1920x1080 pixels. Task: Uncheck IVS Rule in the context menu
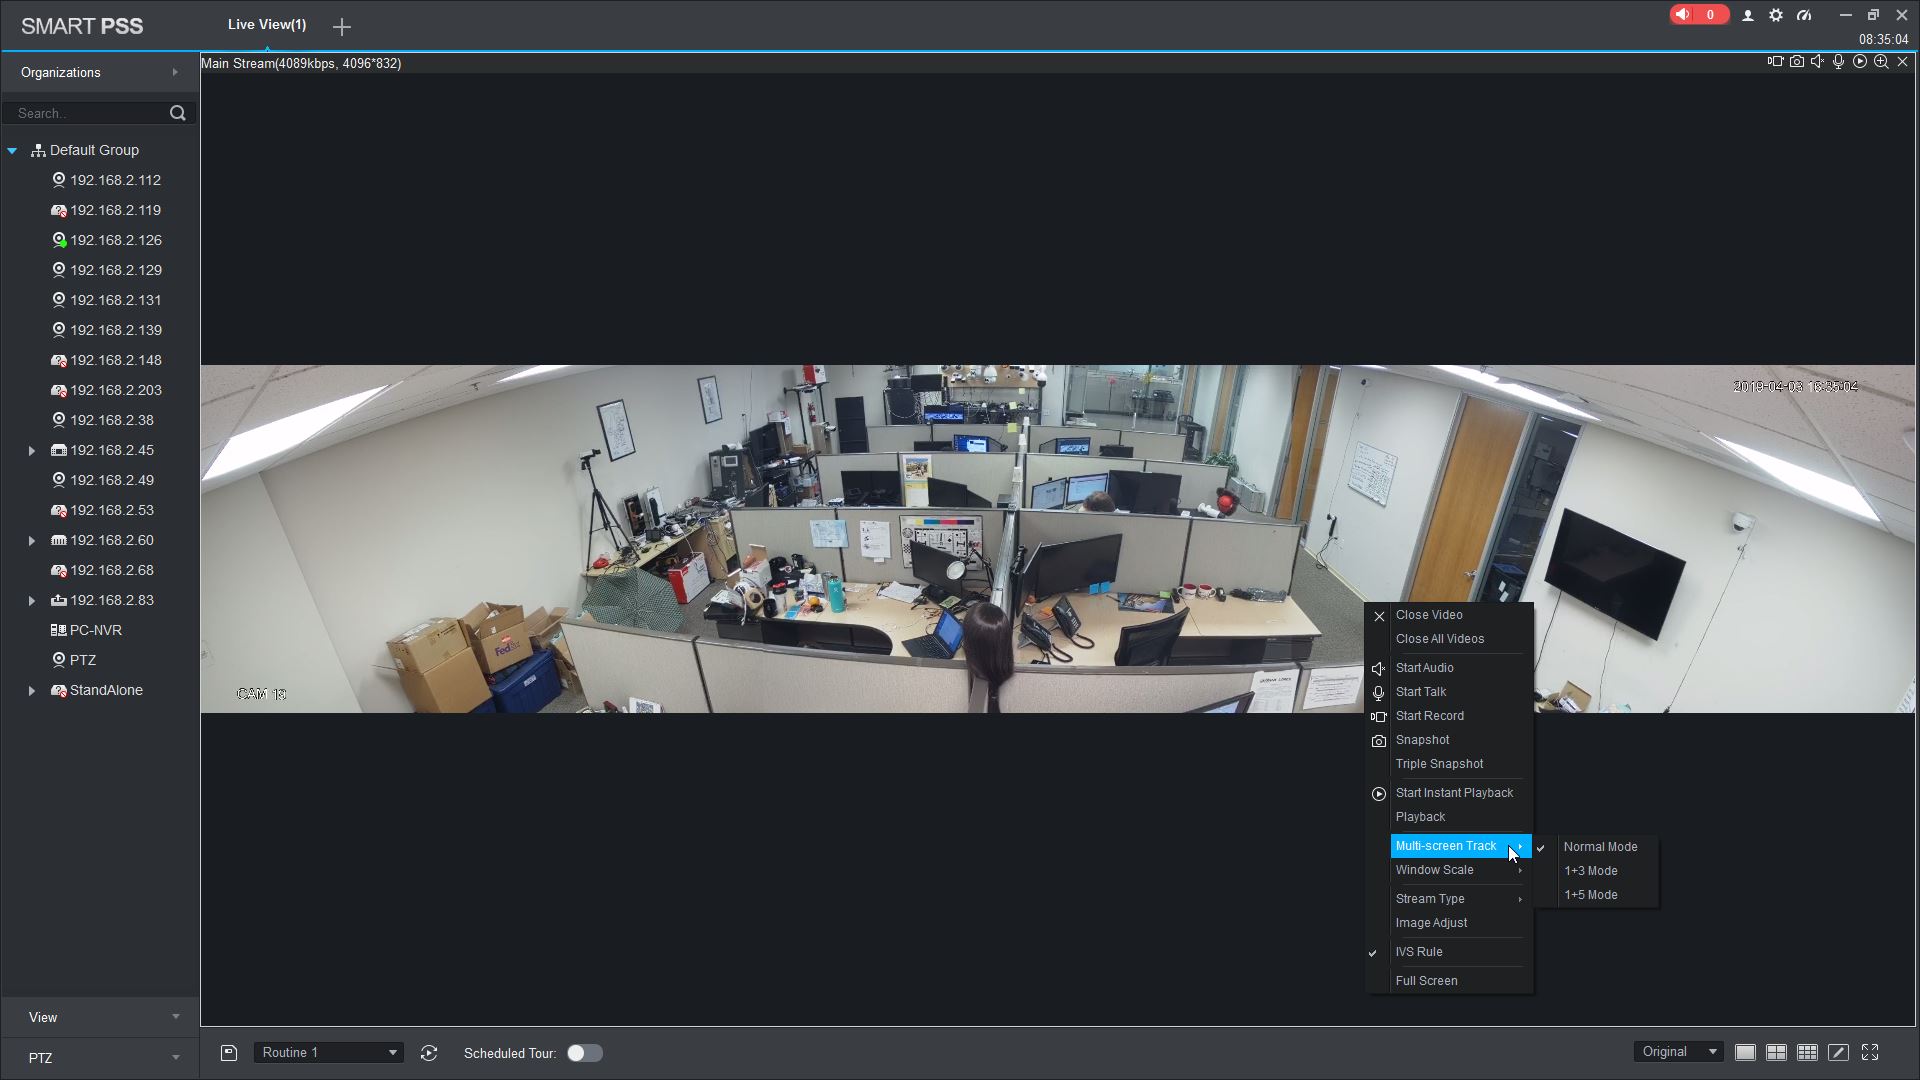click(x=1419, y=952)
